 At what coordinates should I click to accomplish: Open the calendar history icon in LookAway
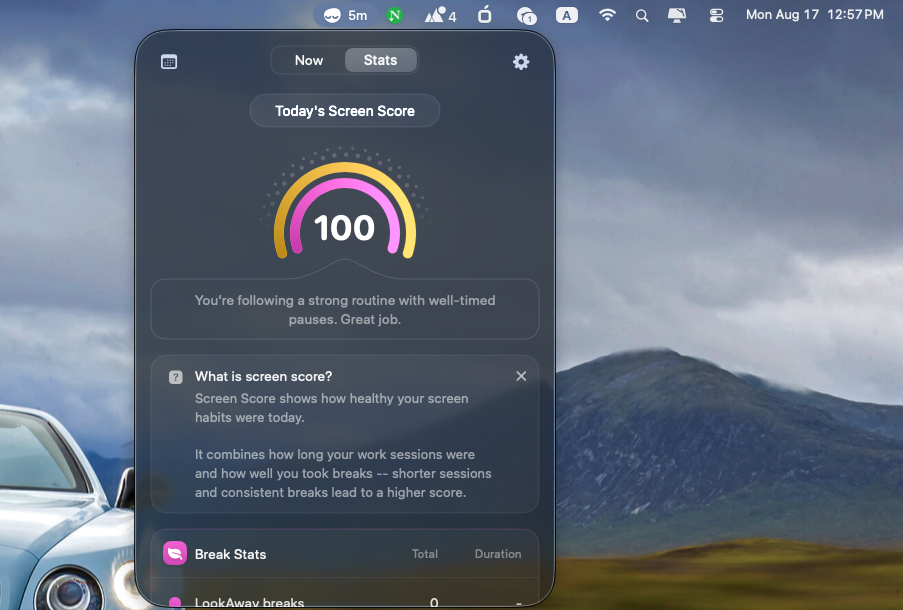tap(169, 62)
